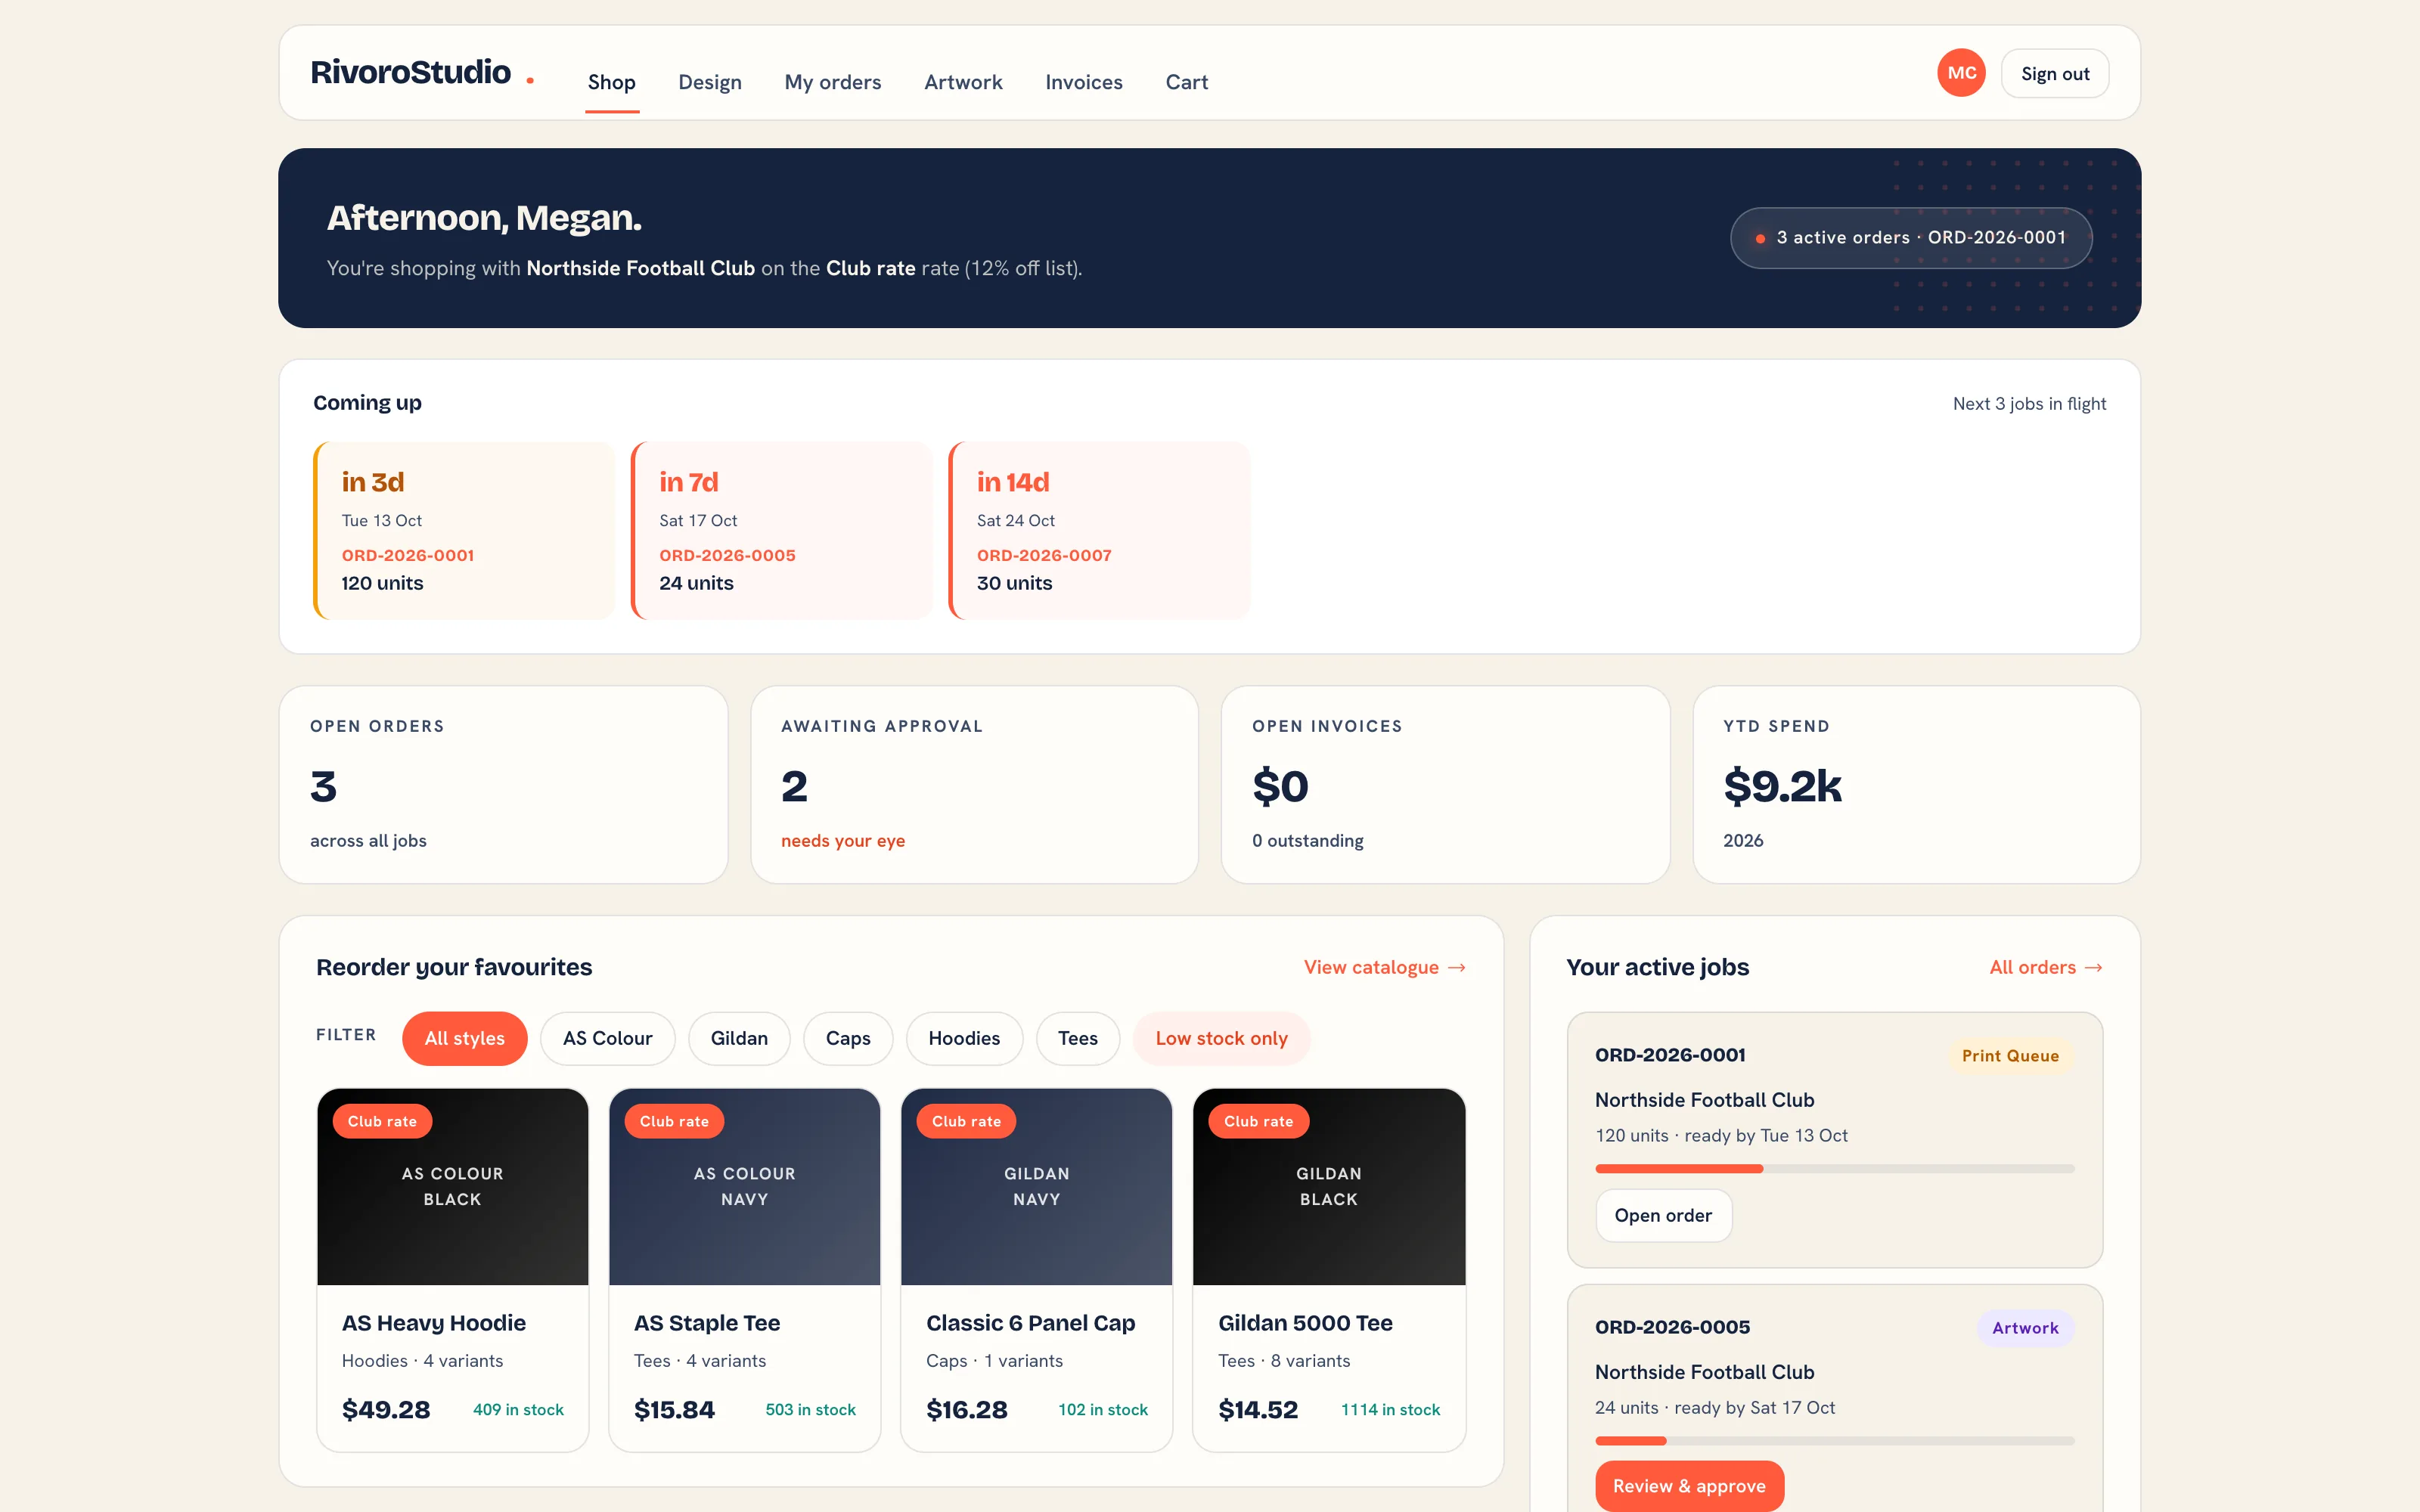Filter favourites by Hoodies
Viewport: 2420px width, 1512px height.
coord(964,1038)
